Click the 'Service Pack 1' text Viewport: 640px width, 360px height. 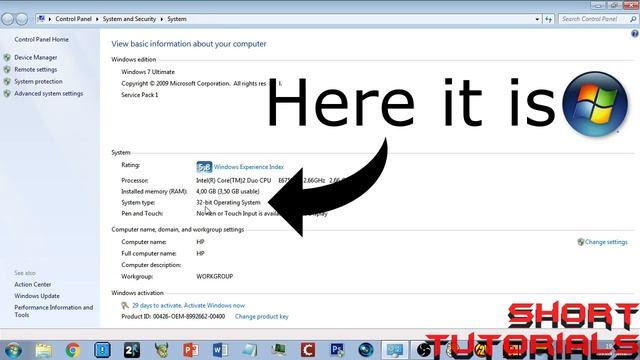click(140, 95)
